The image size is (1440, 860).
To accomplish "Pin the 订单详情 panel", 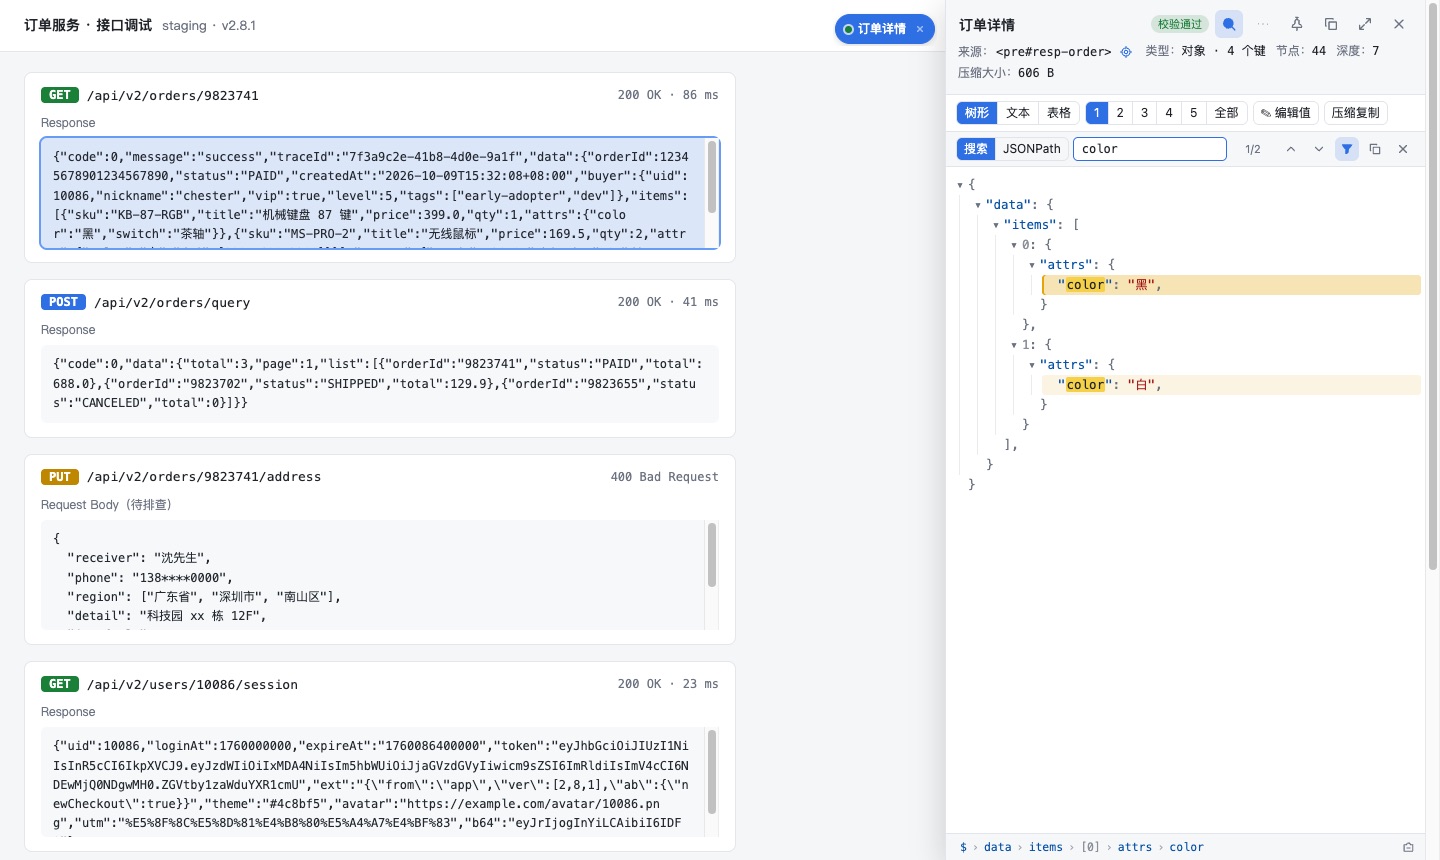I will [x=1297, y=24].
